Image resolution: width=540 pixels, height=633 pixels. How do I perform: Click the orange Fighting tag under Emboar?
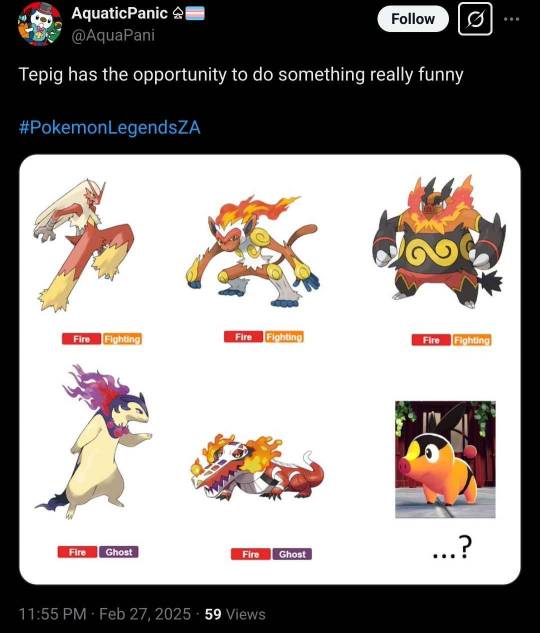(x=472, y=340)
